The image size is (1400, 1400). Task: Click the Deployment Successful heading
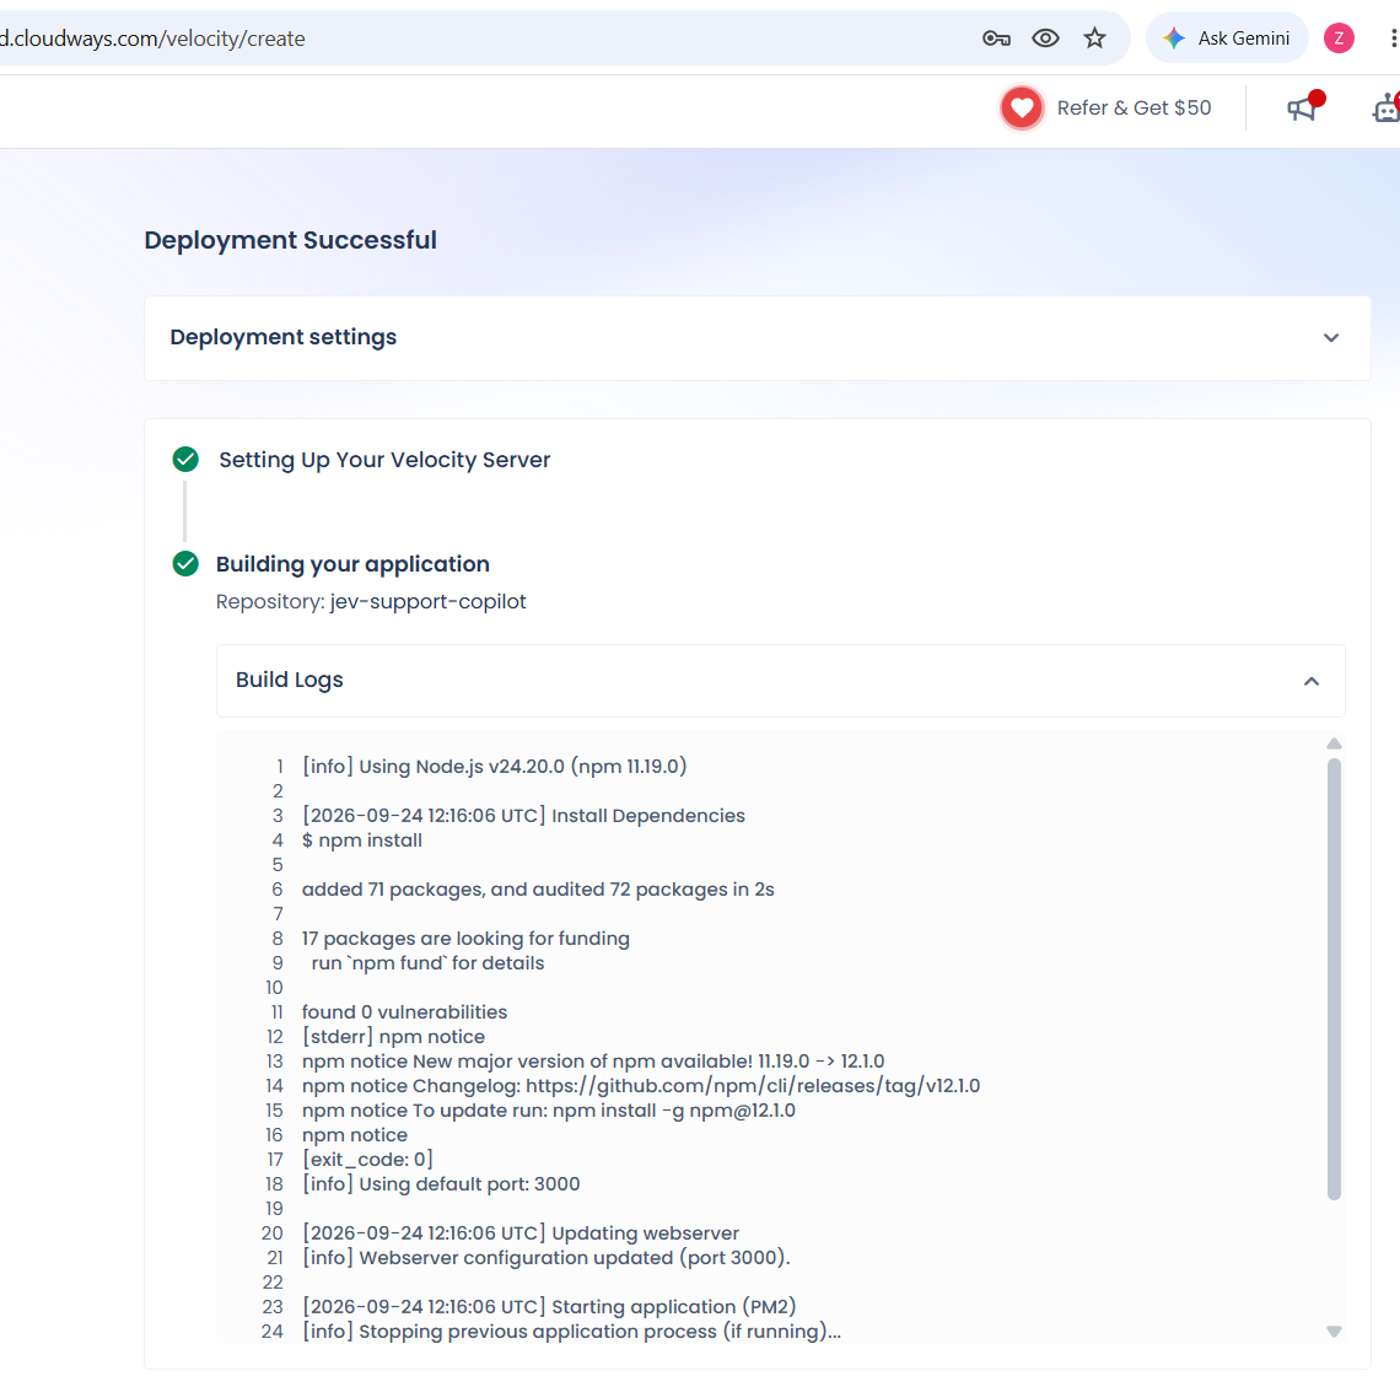290,240
